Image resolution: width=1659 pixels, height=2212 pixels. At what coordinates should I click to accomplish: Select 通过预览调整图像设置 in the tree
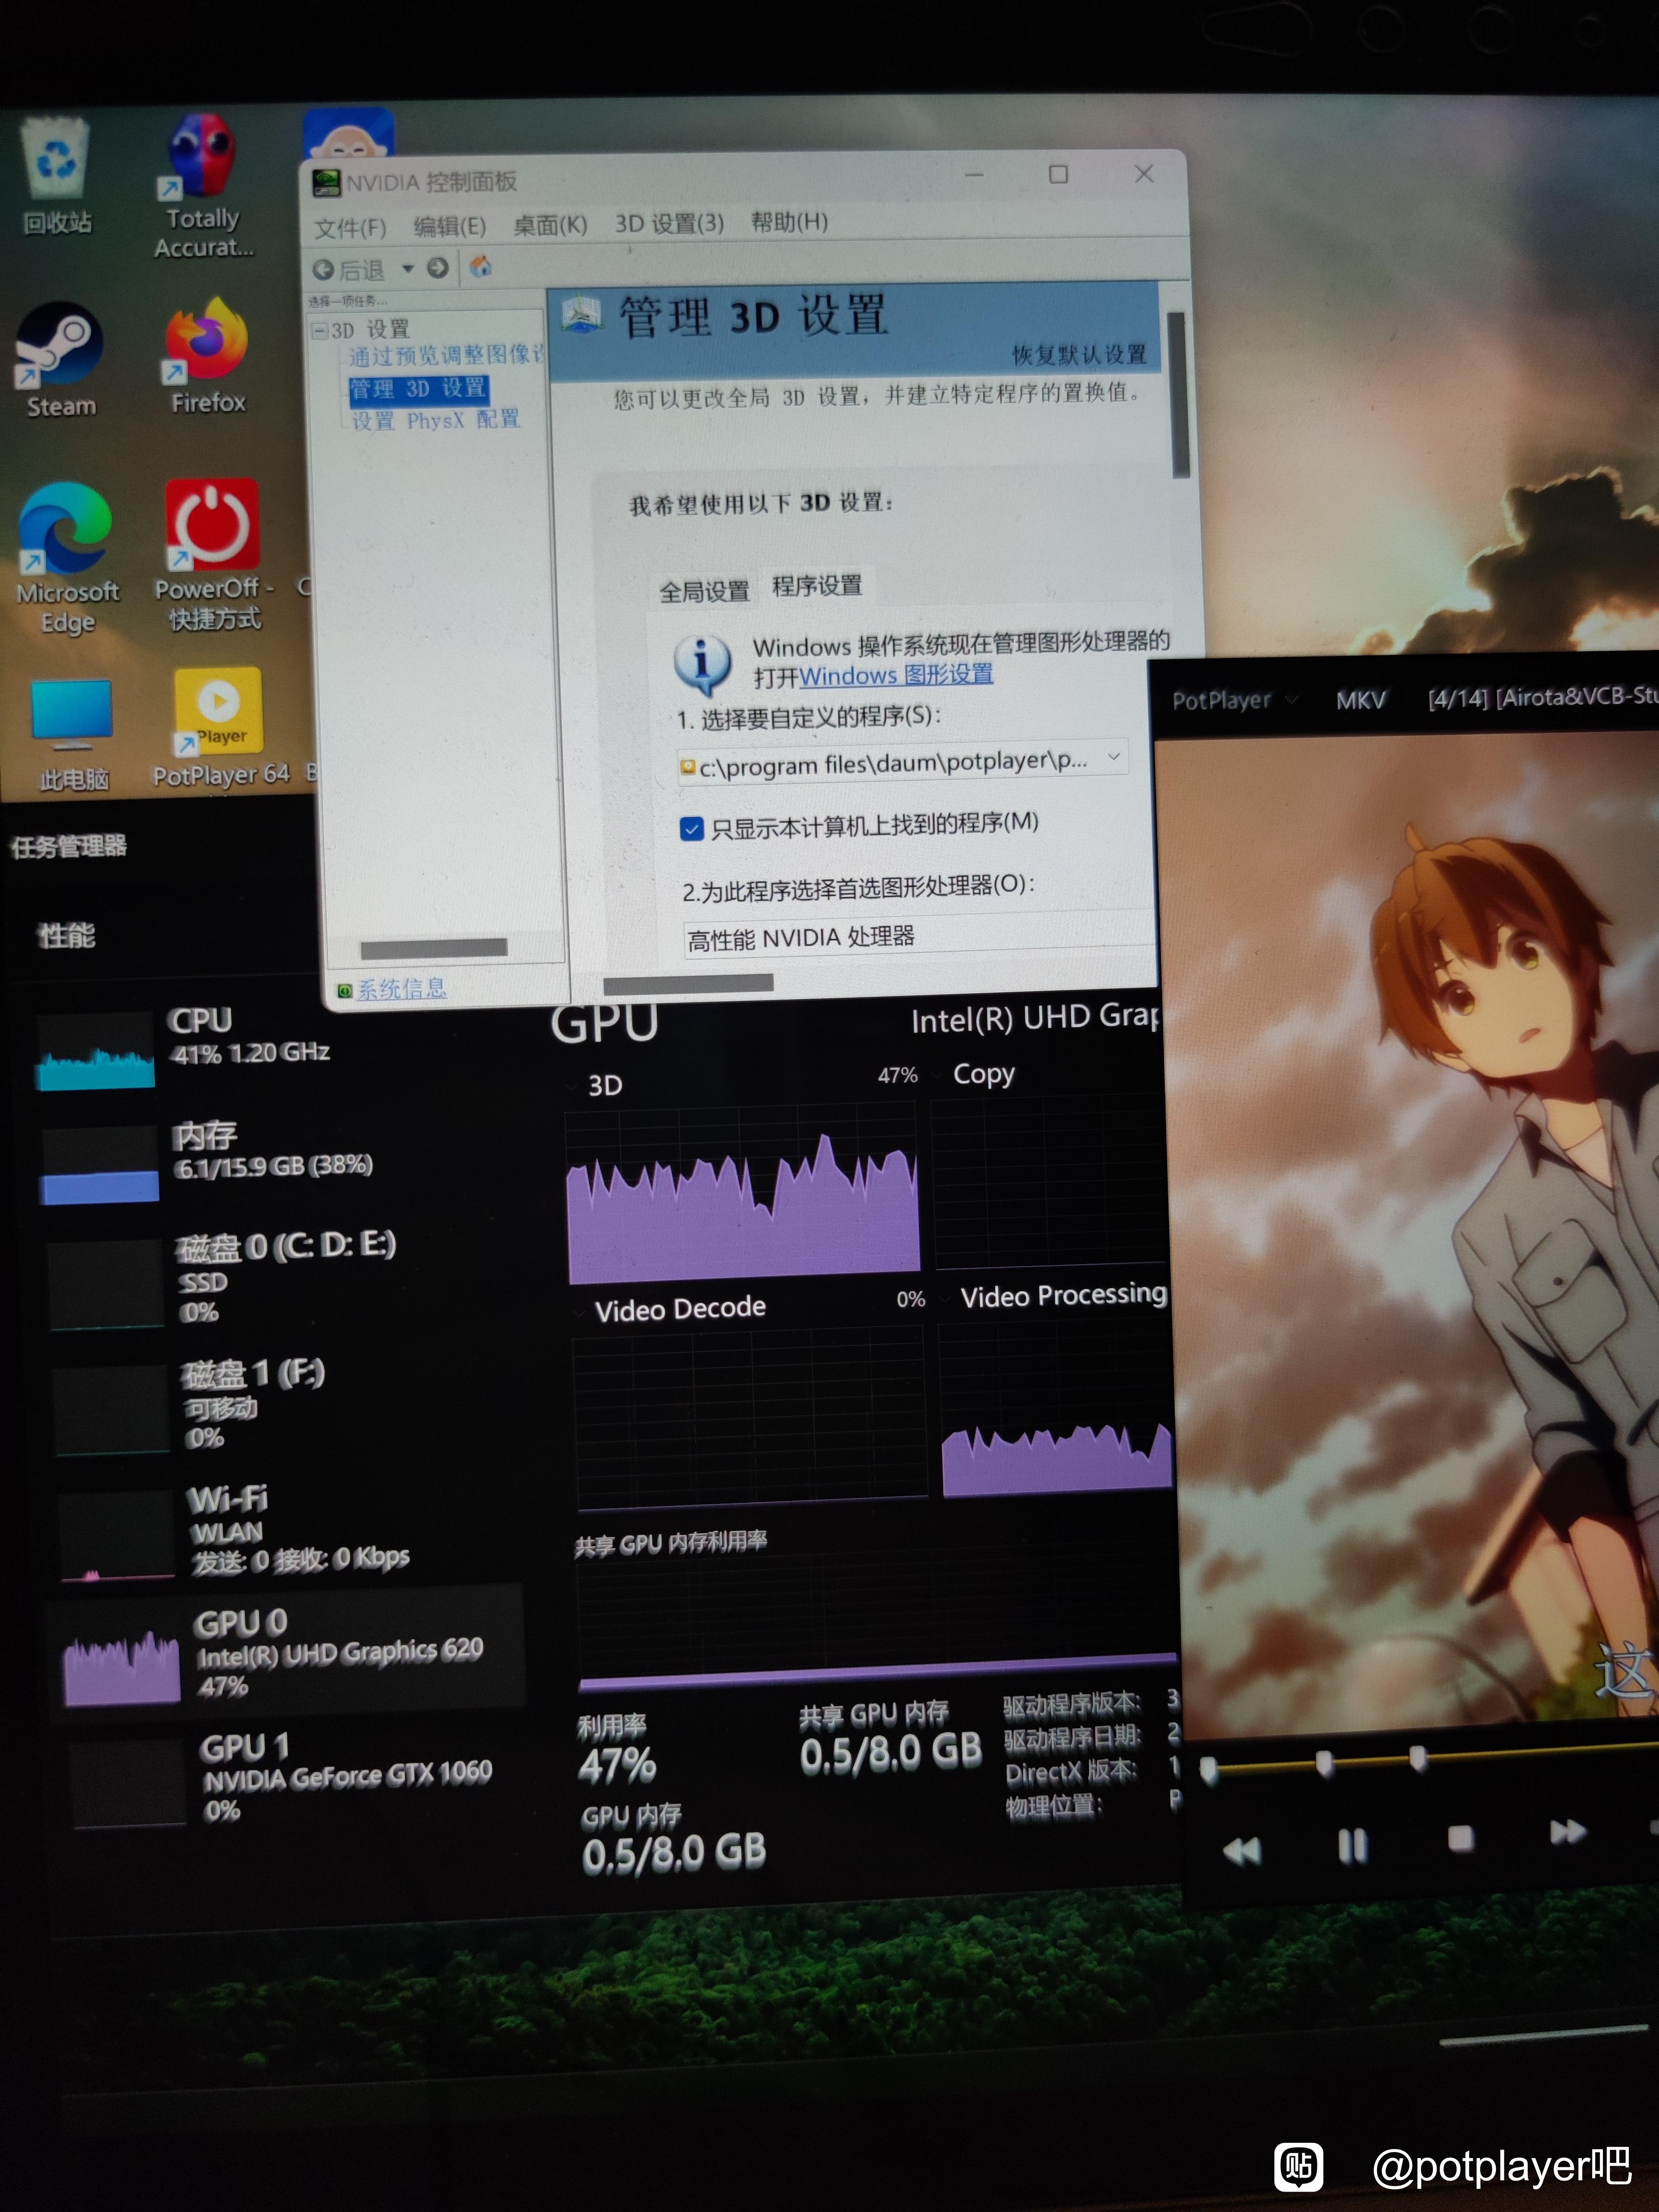[446, 355]
